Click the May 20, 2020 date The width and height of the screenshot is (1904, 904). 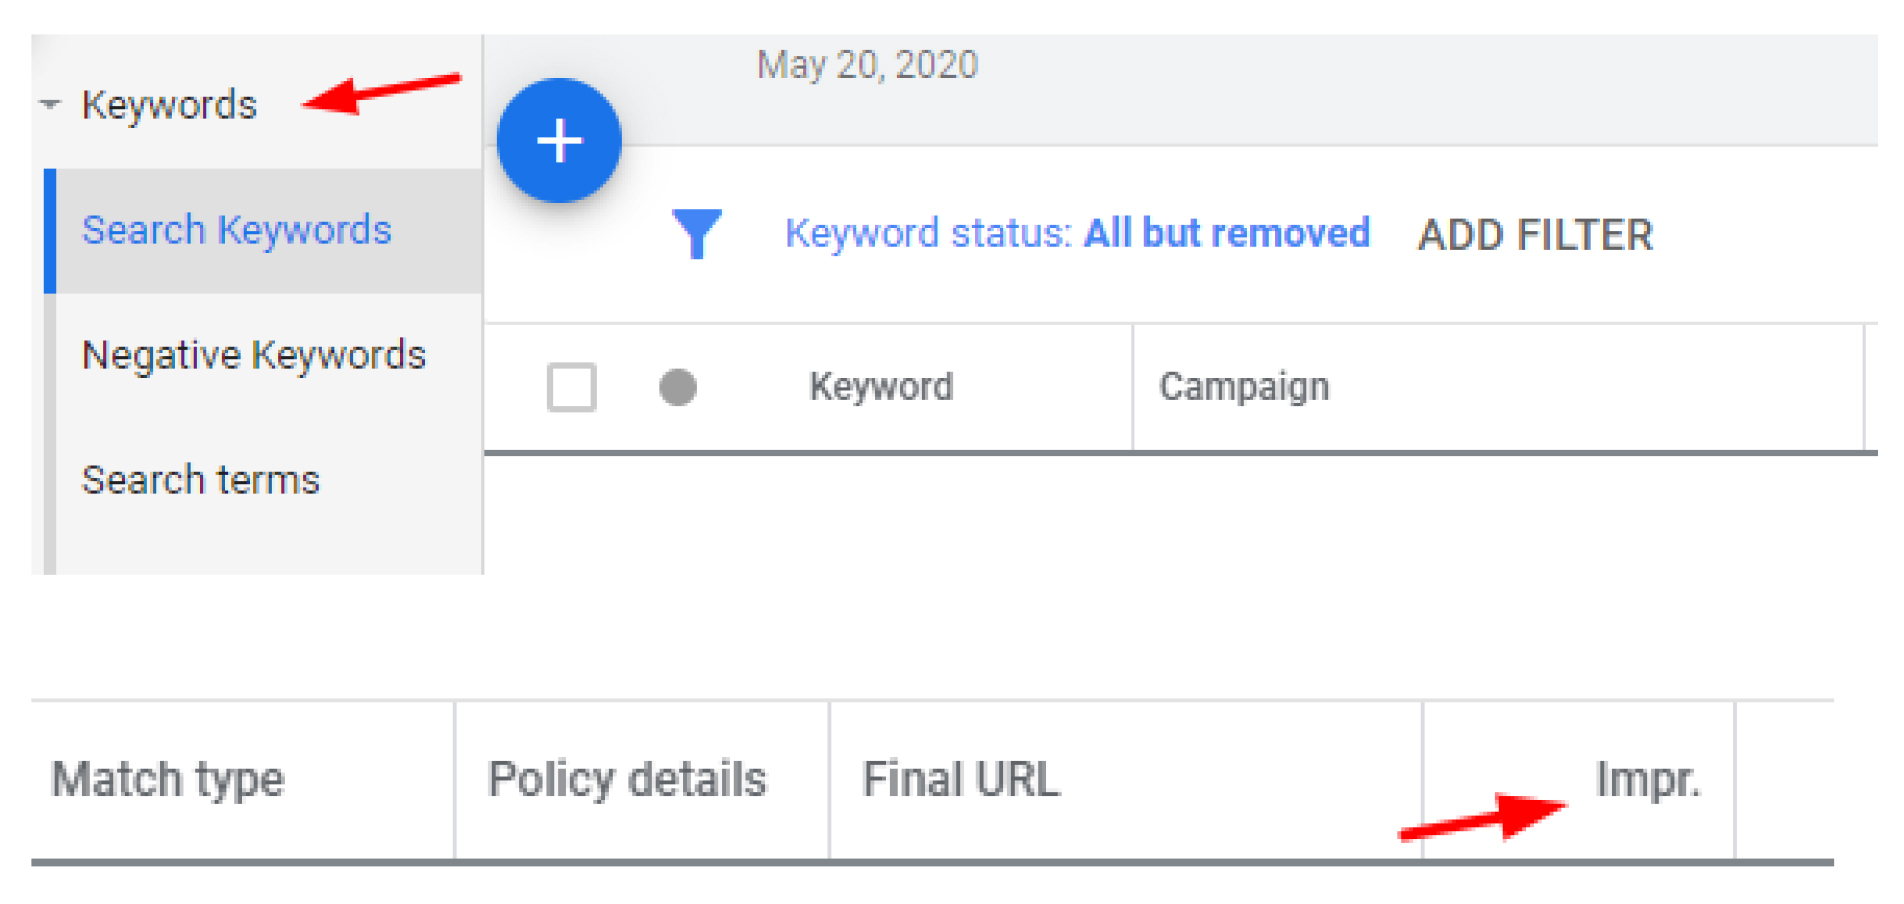[x=867, y=65]
